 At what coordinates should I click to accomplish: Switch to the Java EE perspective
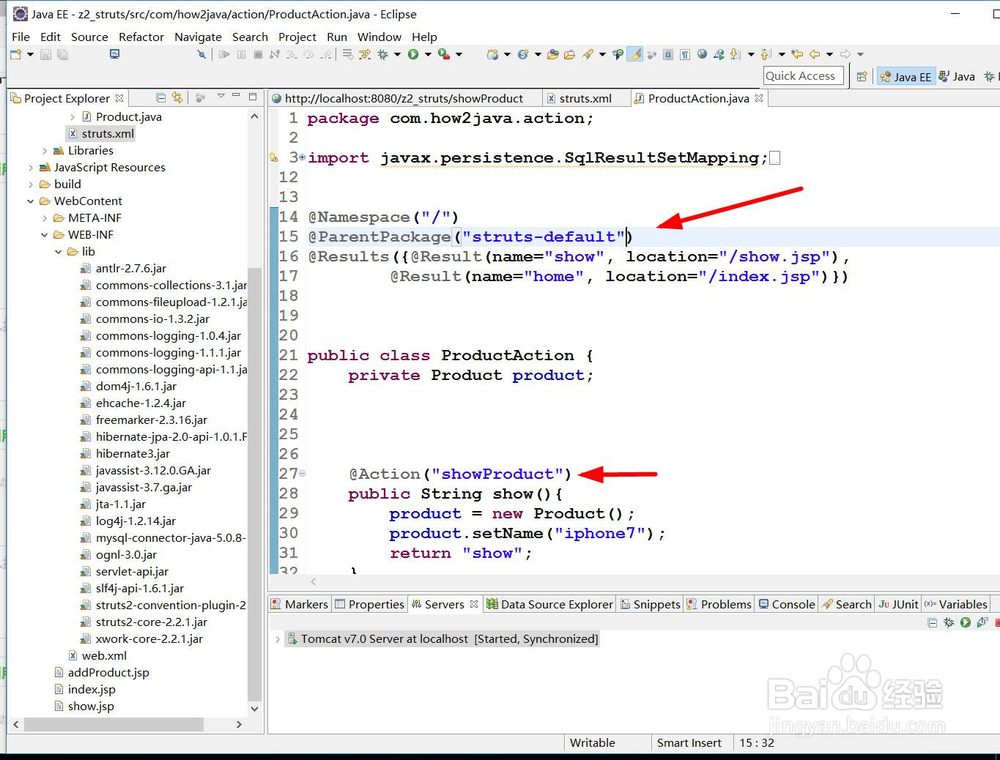[905, 77]
